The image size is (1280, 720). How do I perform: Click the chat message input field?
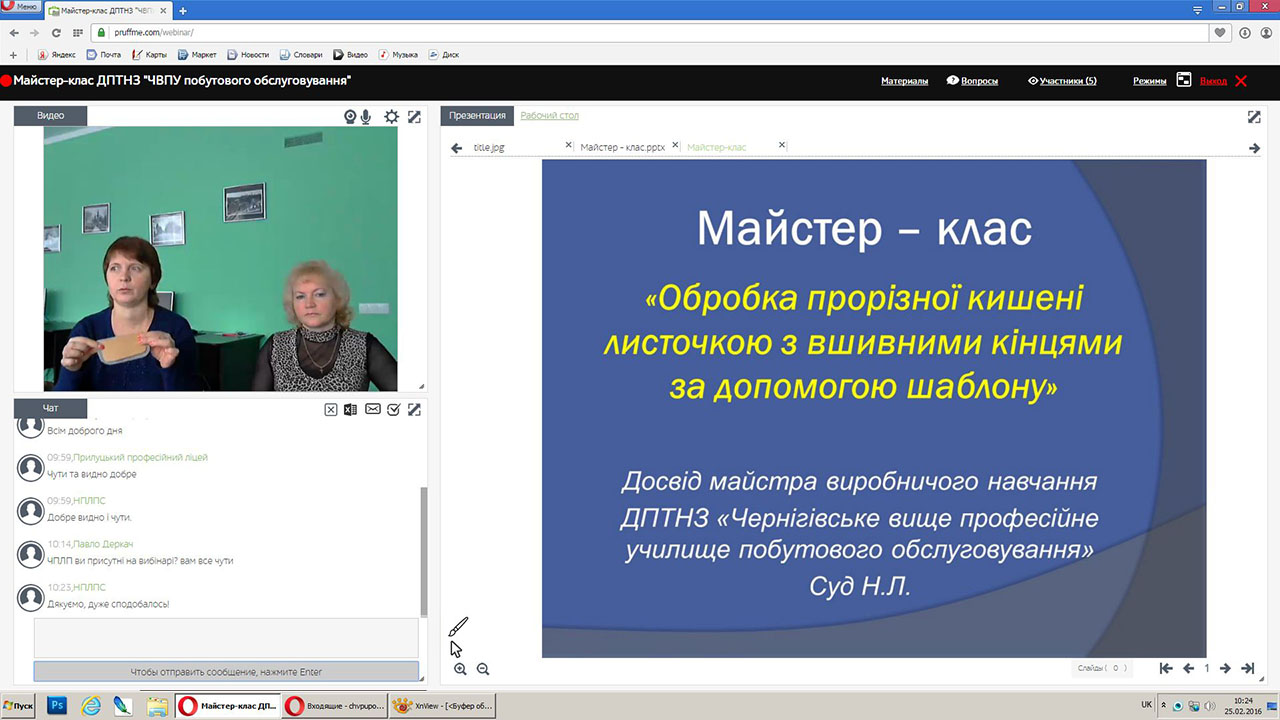coord(226,638)
